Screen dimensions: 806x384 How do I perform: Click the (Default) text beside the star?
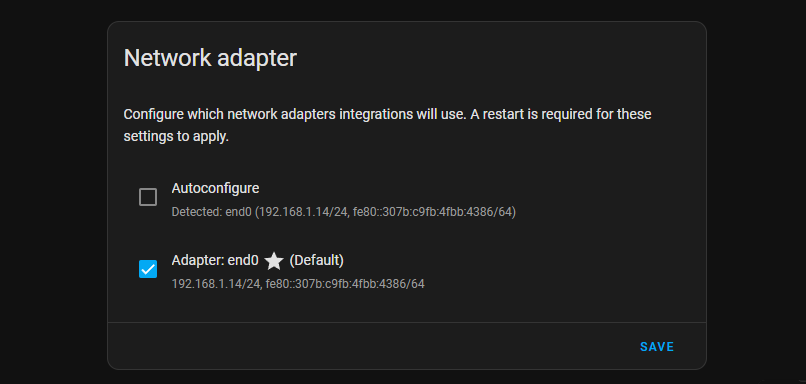tap(316, 261)
